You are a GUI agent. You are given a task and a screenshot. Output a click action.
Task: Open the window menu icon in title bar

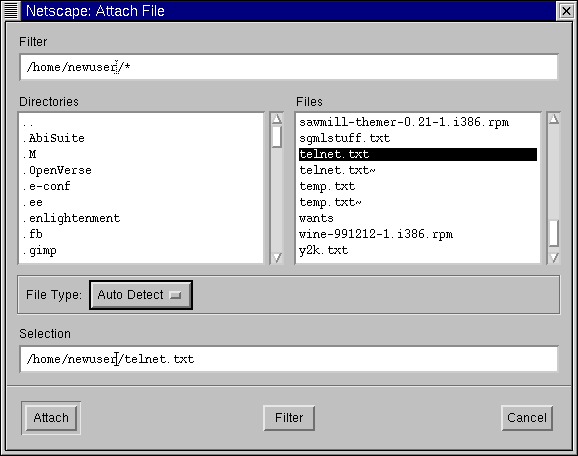coord(11,10)
